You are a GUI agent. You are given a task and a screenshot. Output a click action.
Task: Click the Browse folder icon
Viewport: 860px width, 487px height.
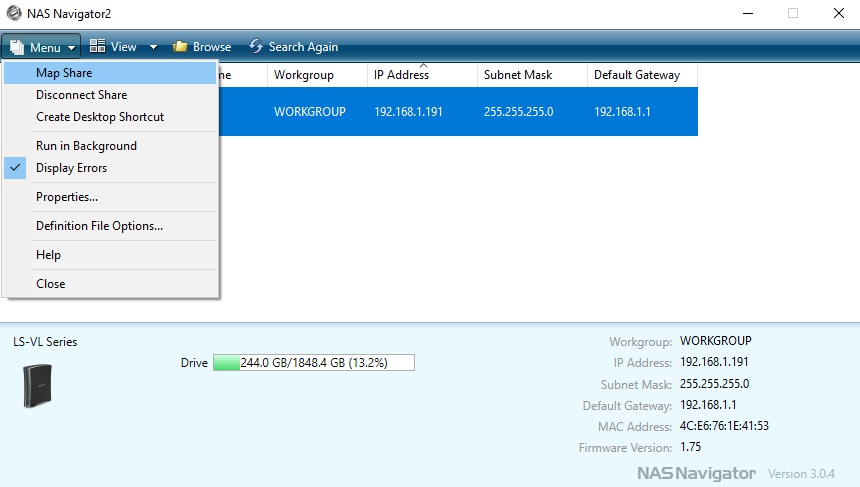(180, 47)
